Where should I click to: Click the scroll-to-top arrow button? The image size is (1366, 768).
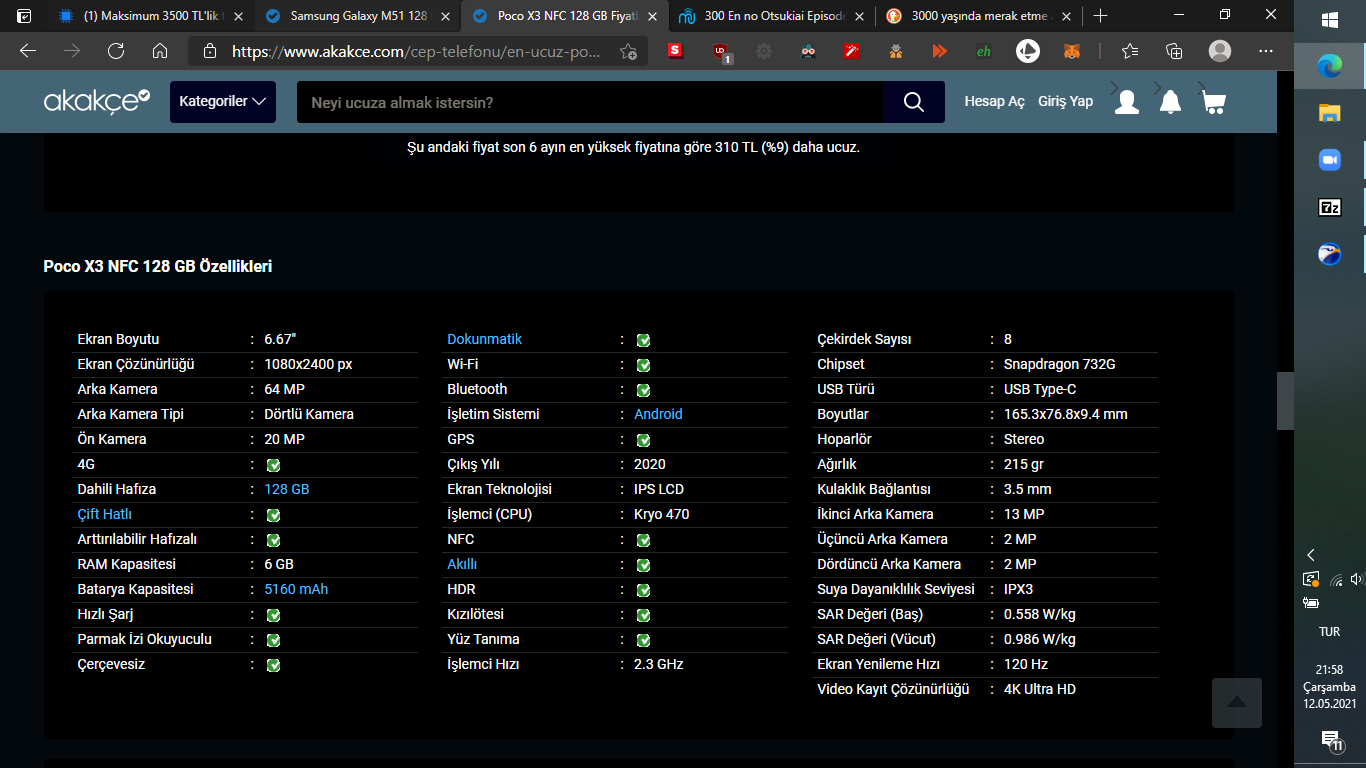(x=1237, y=703)
